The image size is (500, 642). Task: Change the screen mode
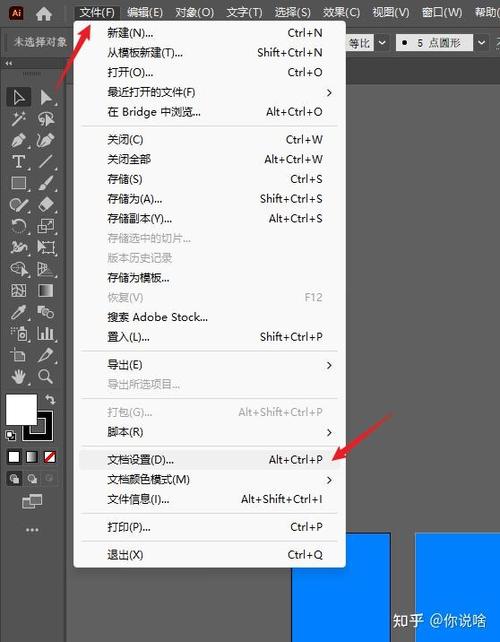[x=32, y=501]
